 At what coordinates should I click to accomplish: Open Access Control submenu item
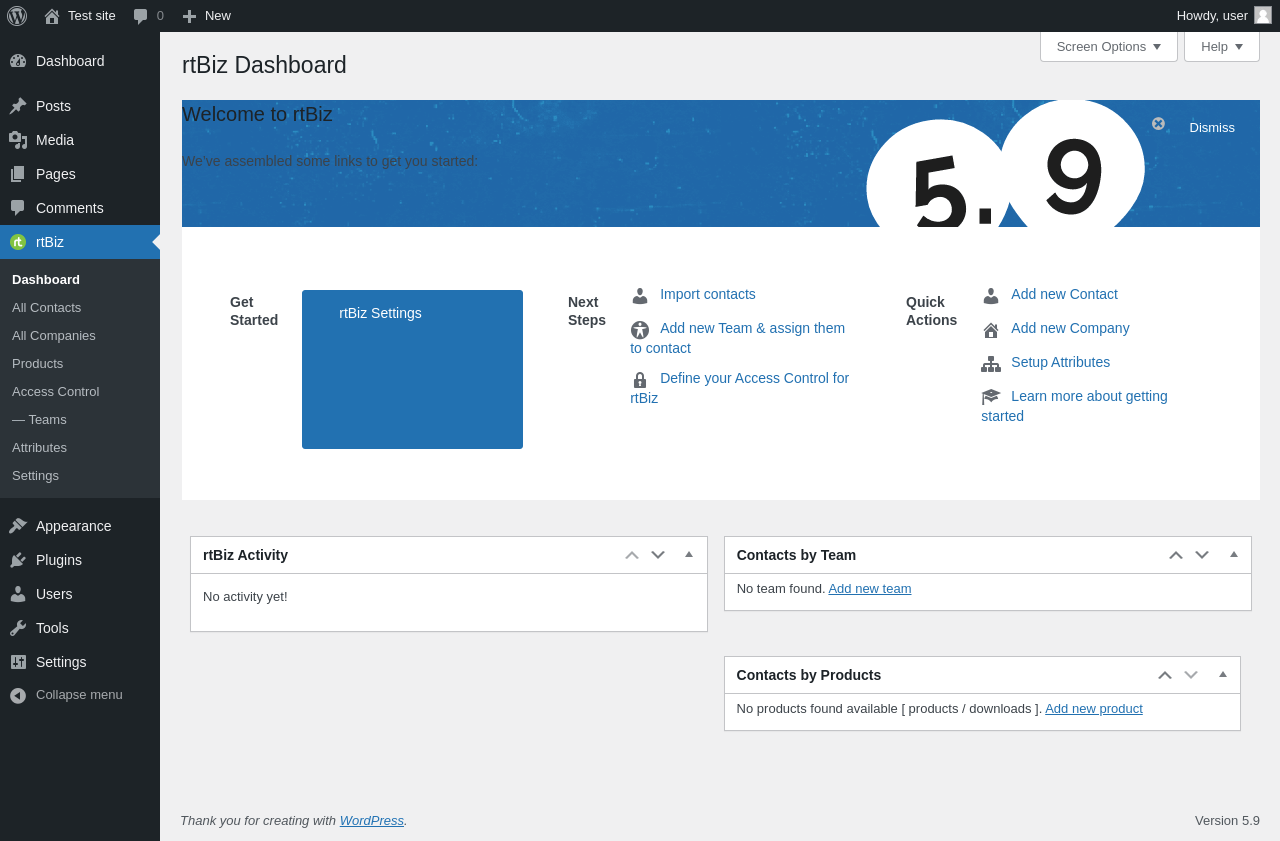point(80,392)
